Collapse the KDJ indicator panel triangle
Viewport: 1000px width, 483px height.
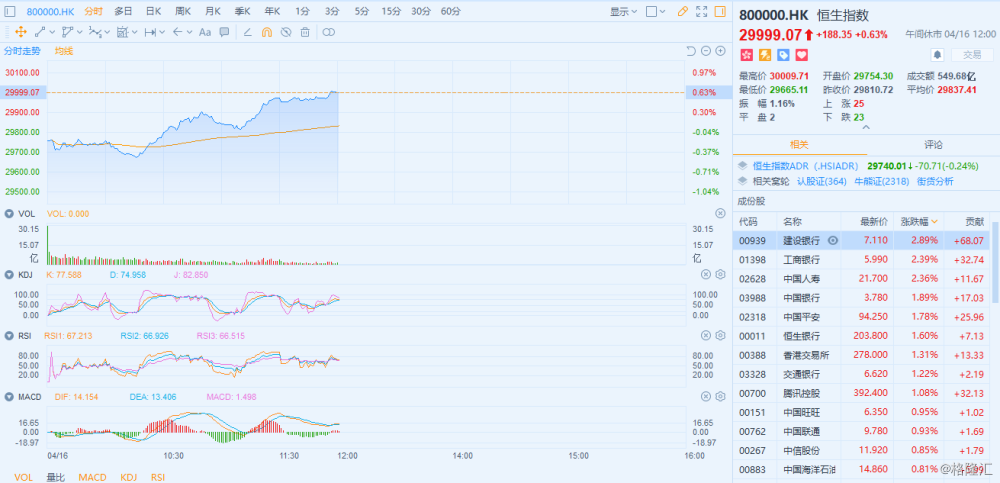[x=9, y=274]
